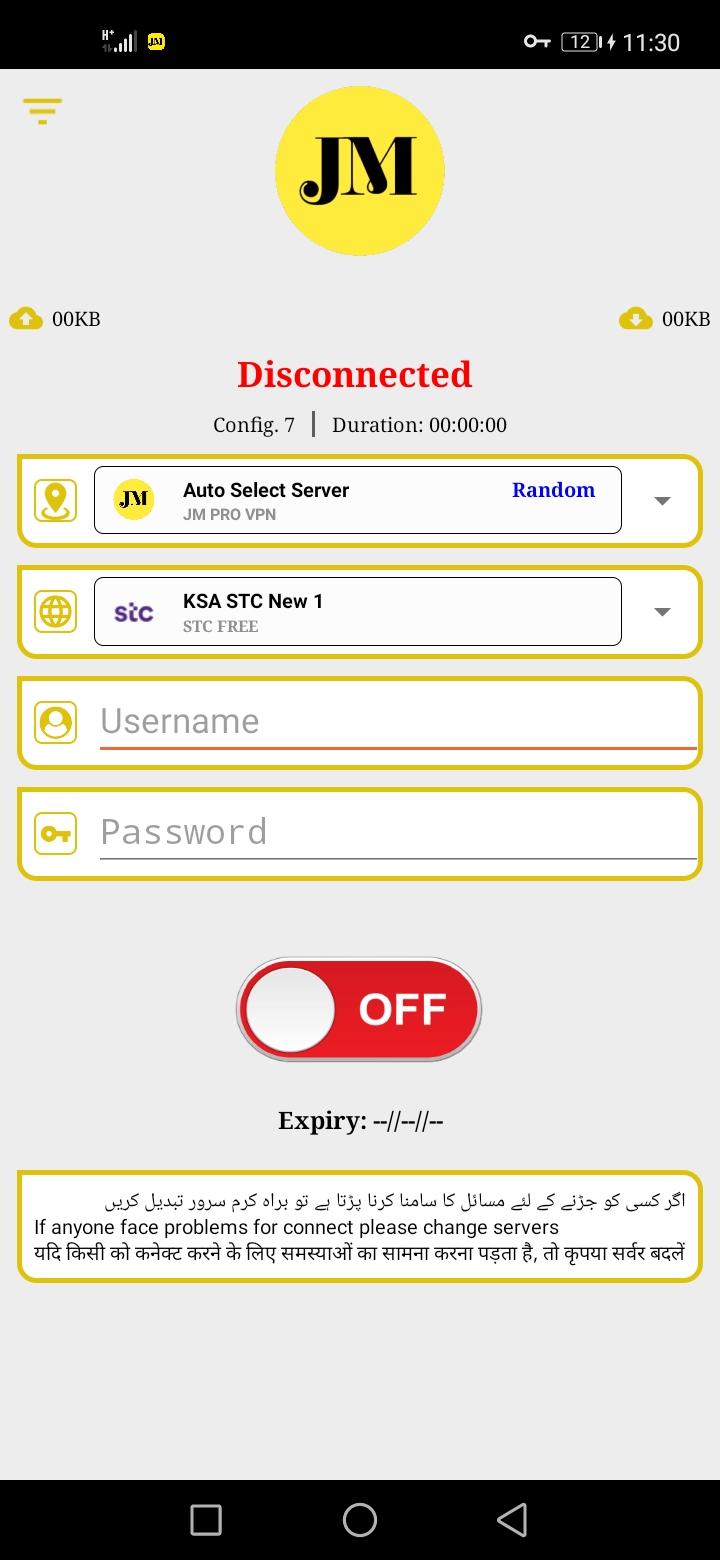
Task: Expand the KSA STC New 1 dropdown arrow
Action: [662, 612]
